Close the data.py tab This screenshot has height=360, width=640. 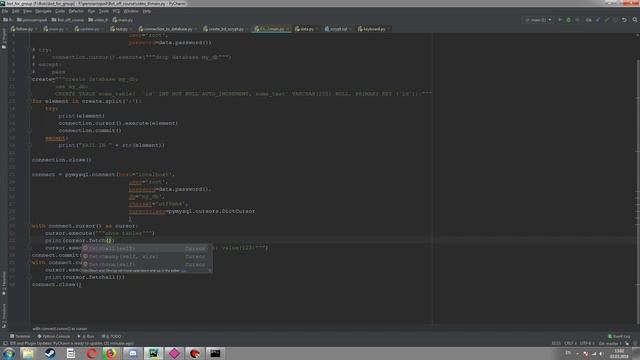tap(317, 29)
